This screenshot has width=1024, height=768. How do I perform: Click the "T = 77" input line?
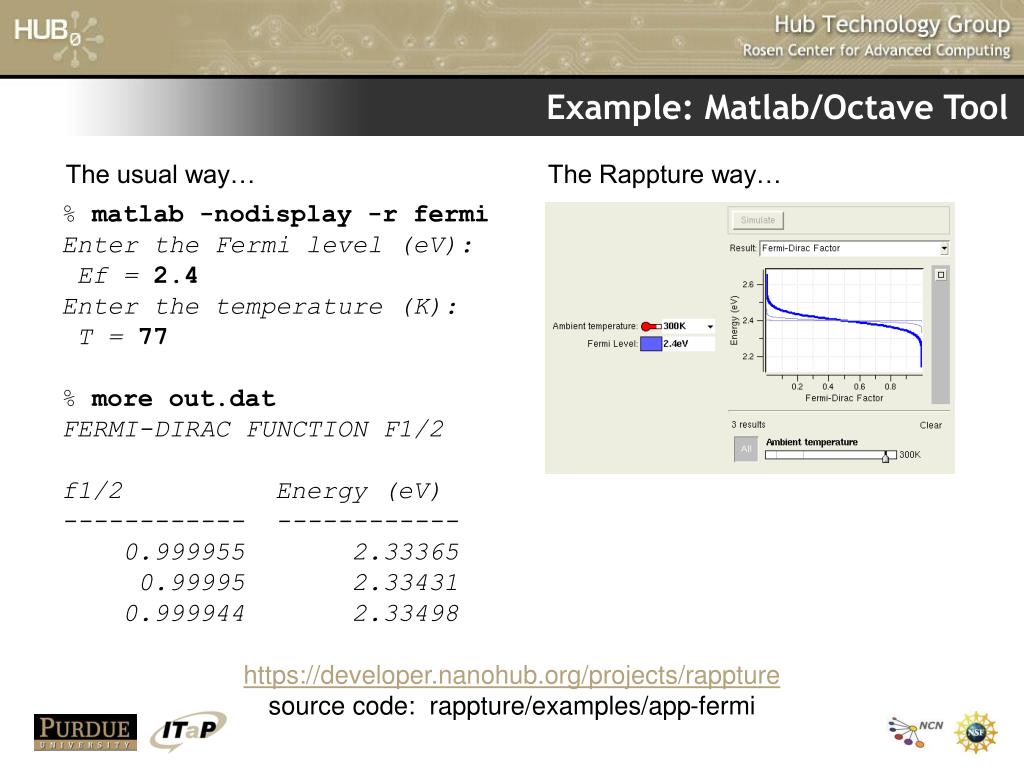click(x=123, y=336)
